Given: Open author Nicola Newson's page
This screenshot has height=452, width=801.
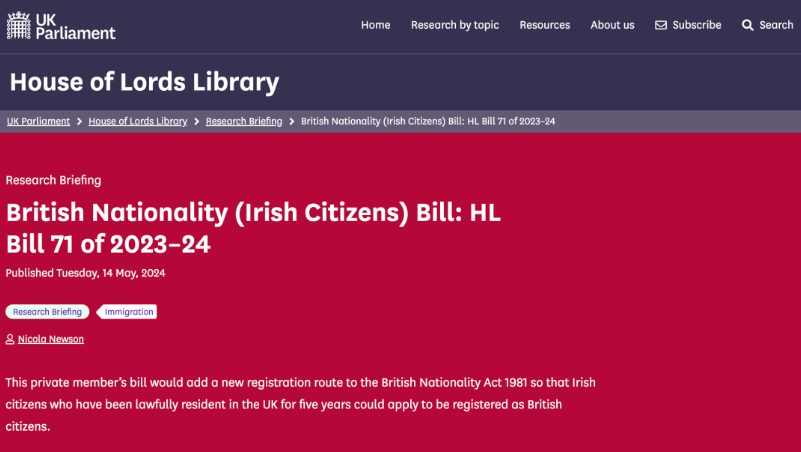Looking at the screenshot, I should 51,339.
